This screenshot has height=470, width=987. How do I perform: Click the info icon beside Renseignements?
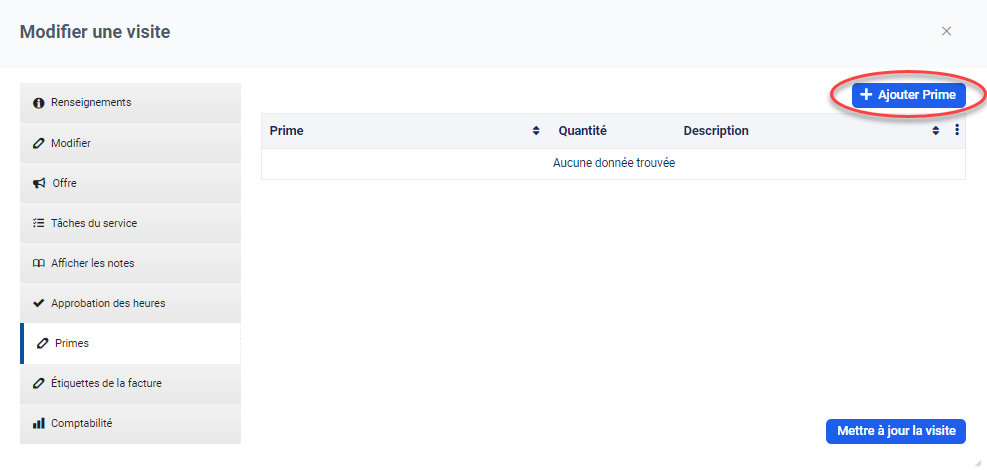pos(39,103)
